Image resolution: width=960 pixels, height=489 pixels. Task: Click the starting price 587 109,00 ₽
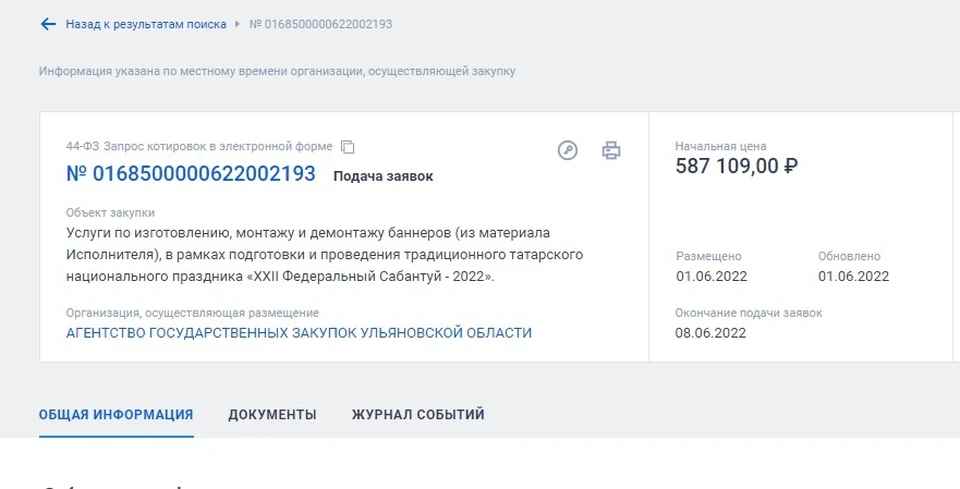click(x=737, y=166)
